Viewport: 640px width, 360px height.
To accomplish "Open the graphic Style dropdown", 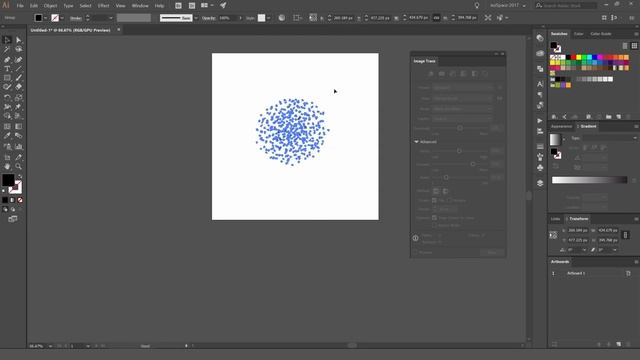I will 268,18.
